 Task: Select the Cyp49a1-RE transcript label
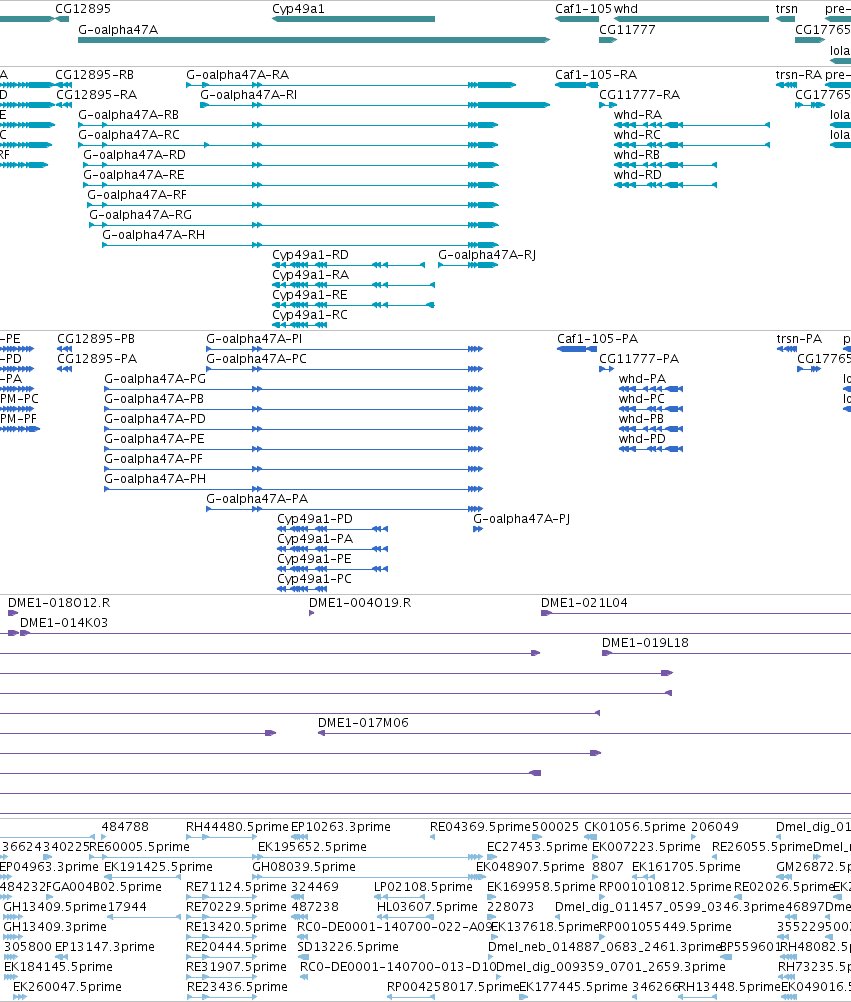coord(310,295)
